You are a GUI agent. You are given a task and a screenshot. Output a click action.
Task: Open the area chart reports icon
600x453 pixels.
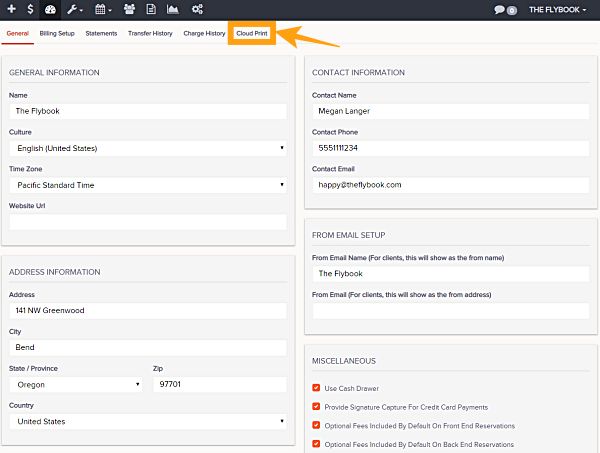(173, 9)
